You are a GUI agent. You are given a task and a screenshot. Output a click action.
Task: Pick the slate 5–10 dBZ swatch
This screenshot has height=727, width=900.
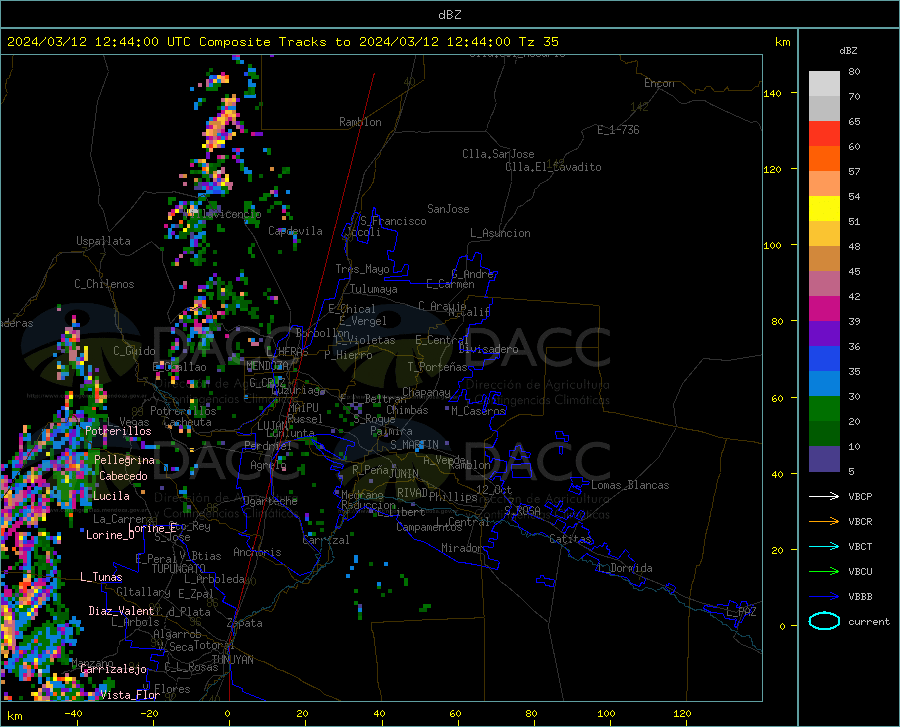point(824,459)
